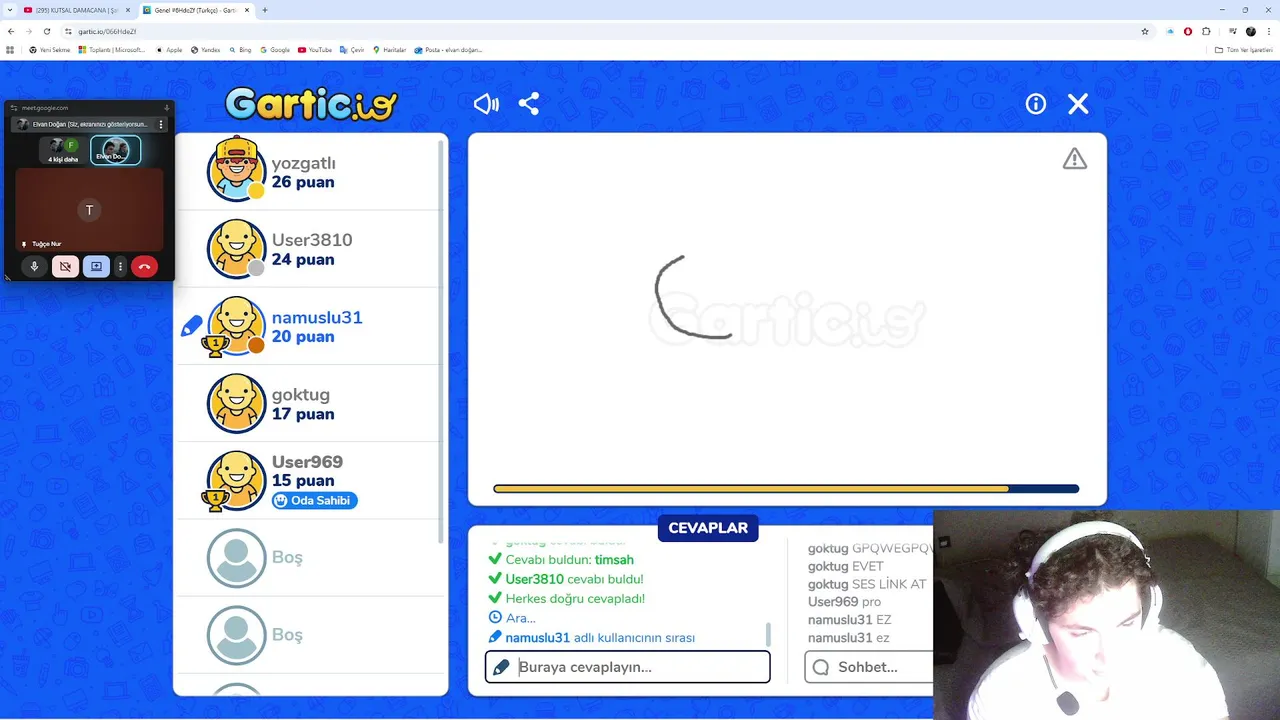This screenshot has width=1280, height=720.
Task: Click the answer field "Buraya cevaplayın..."
Action: pyautogui.click(x=628, y=667)
